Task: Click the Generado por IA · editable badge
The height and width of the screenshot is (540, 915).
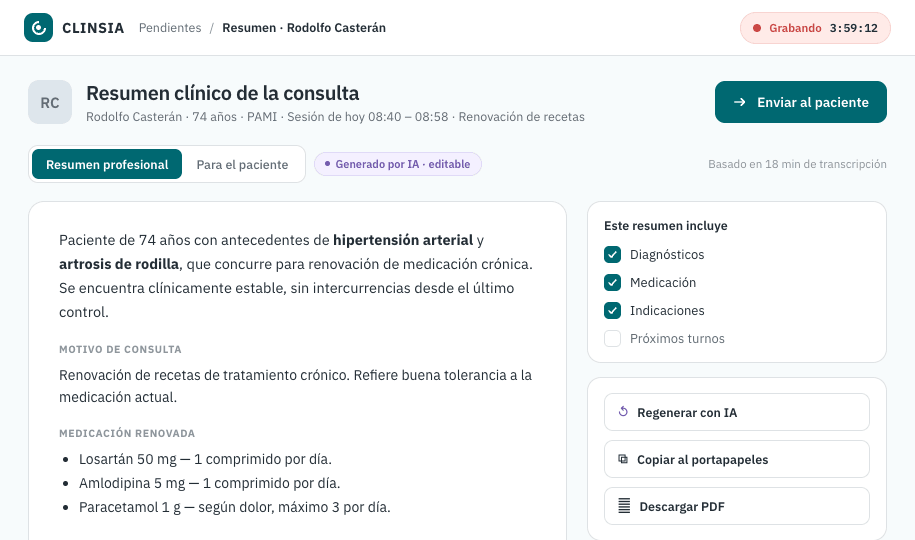Action: pyautogui.click(x=398, y=164)
